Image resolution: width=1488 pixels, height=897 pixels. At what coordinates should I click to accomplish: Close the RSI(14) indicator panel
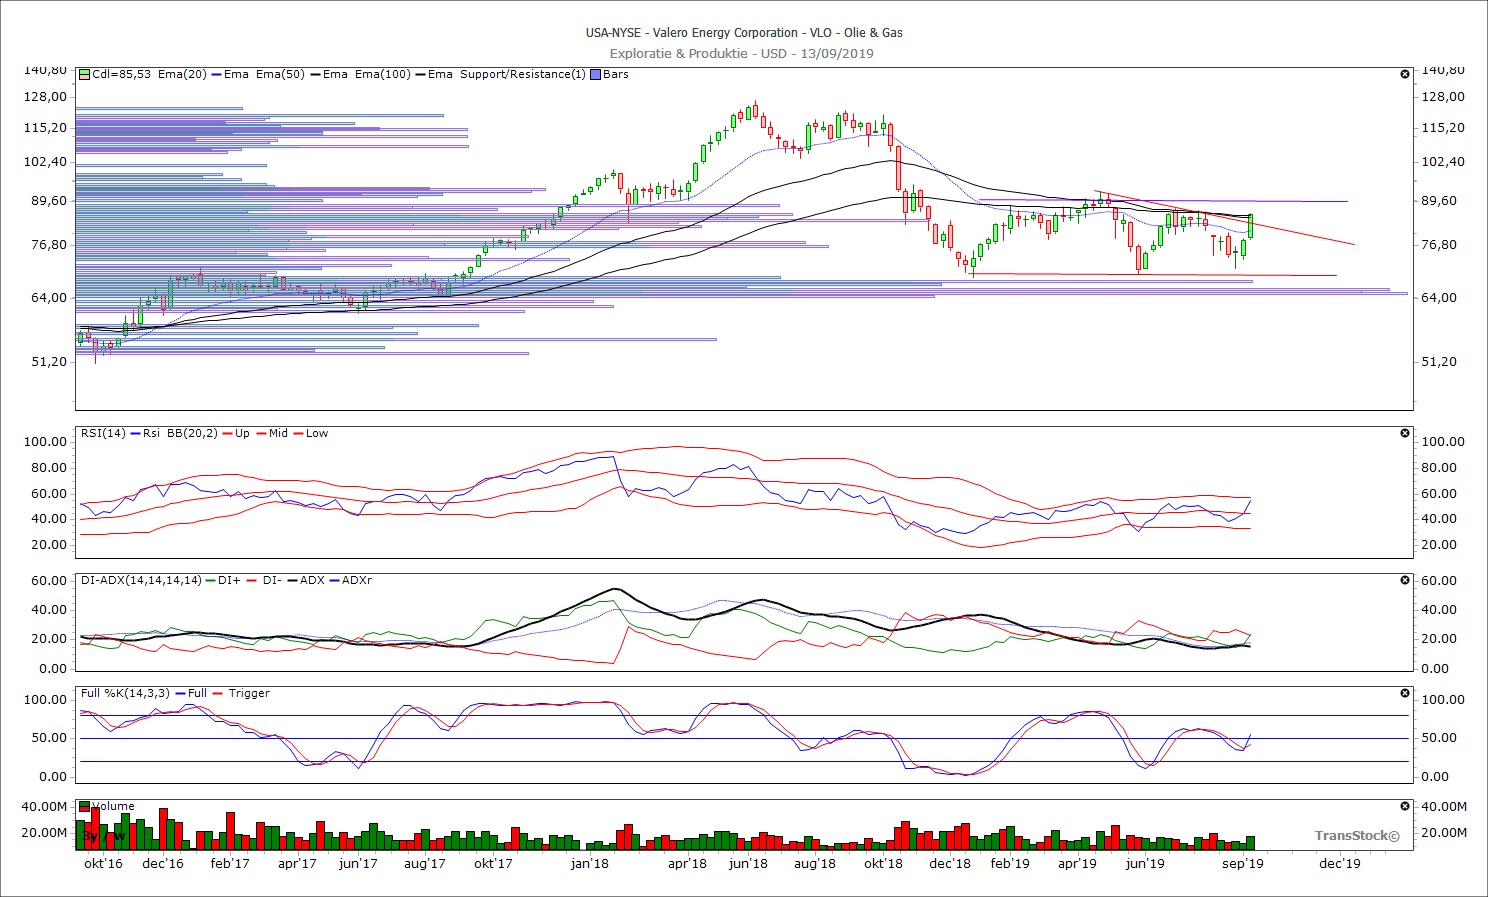(1405, 433)
